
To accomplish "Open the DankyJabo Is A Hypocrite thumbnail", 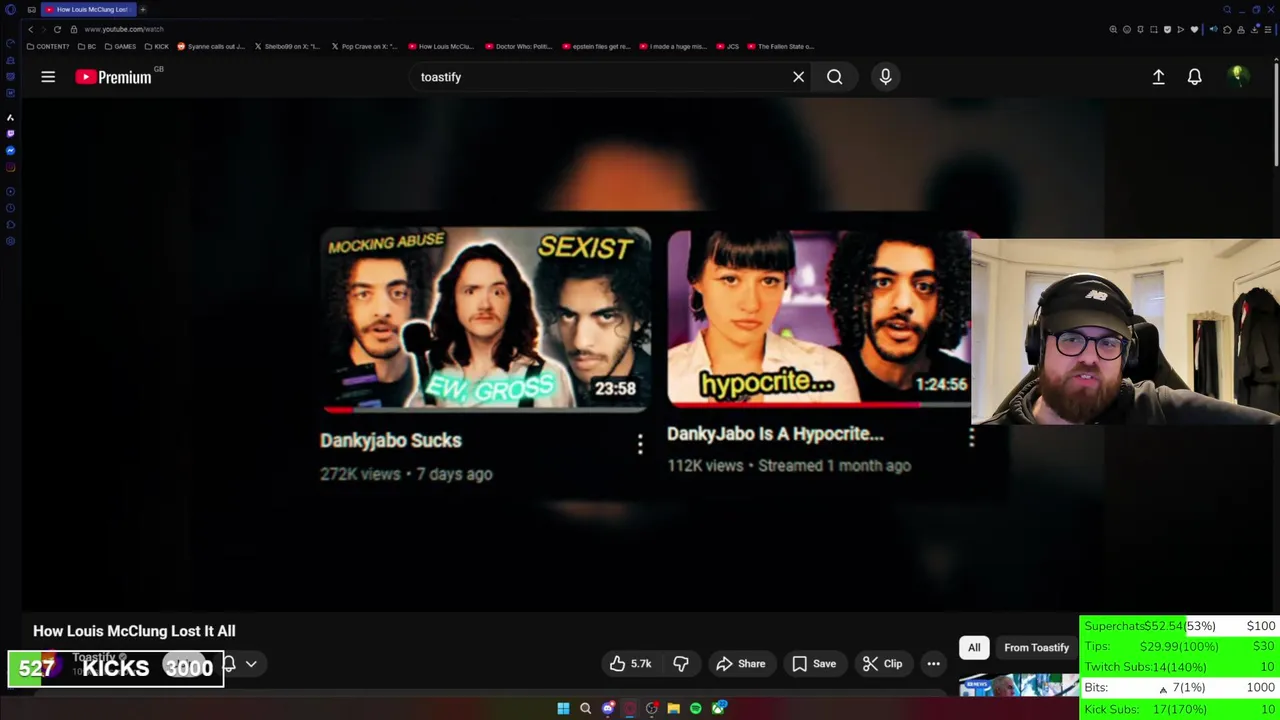I will (819, 318).
